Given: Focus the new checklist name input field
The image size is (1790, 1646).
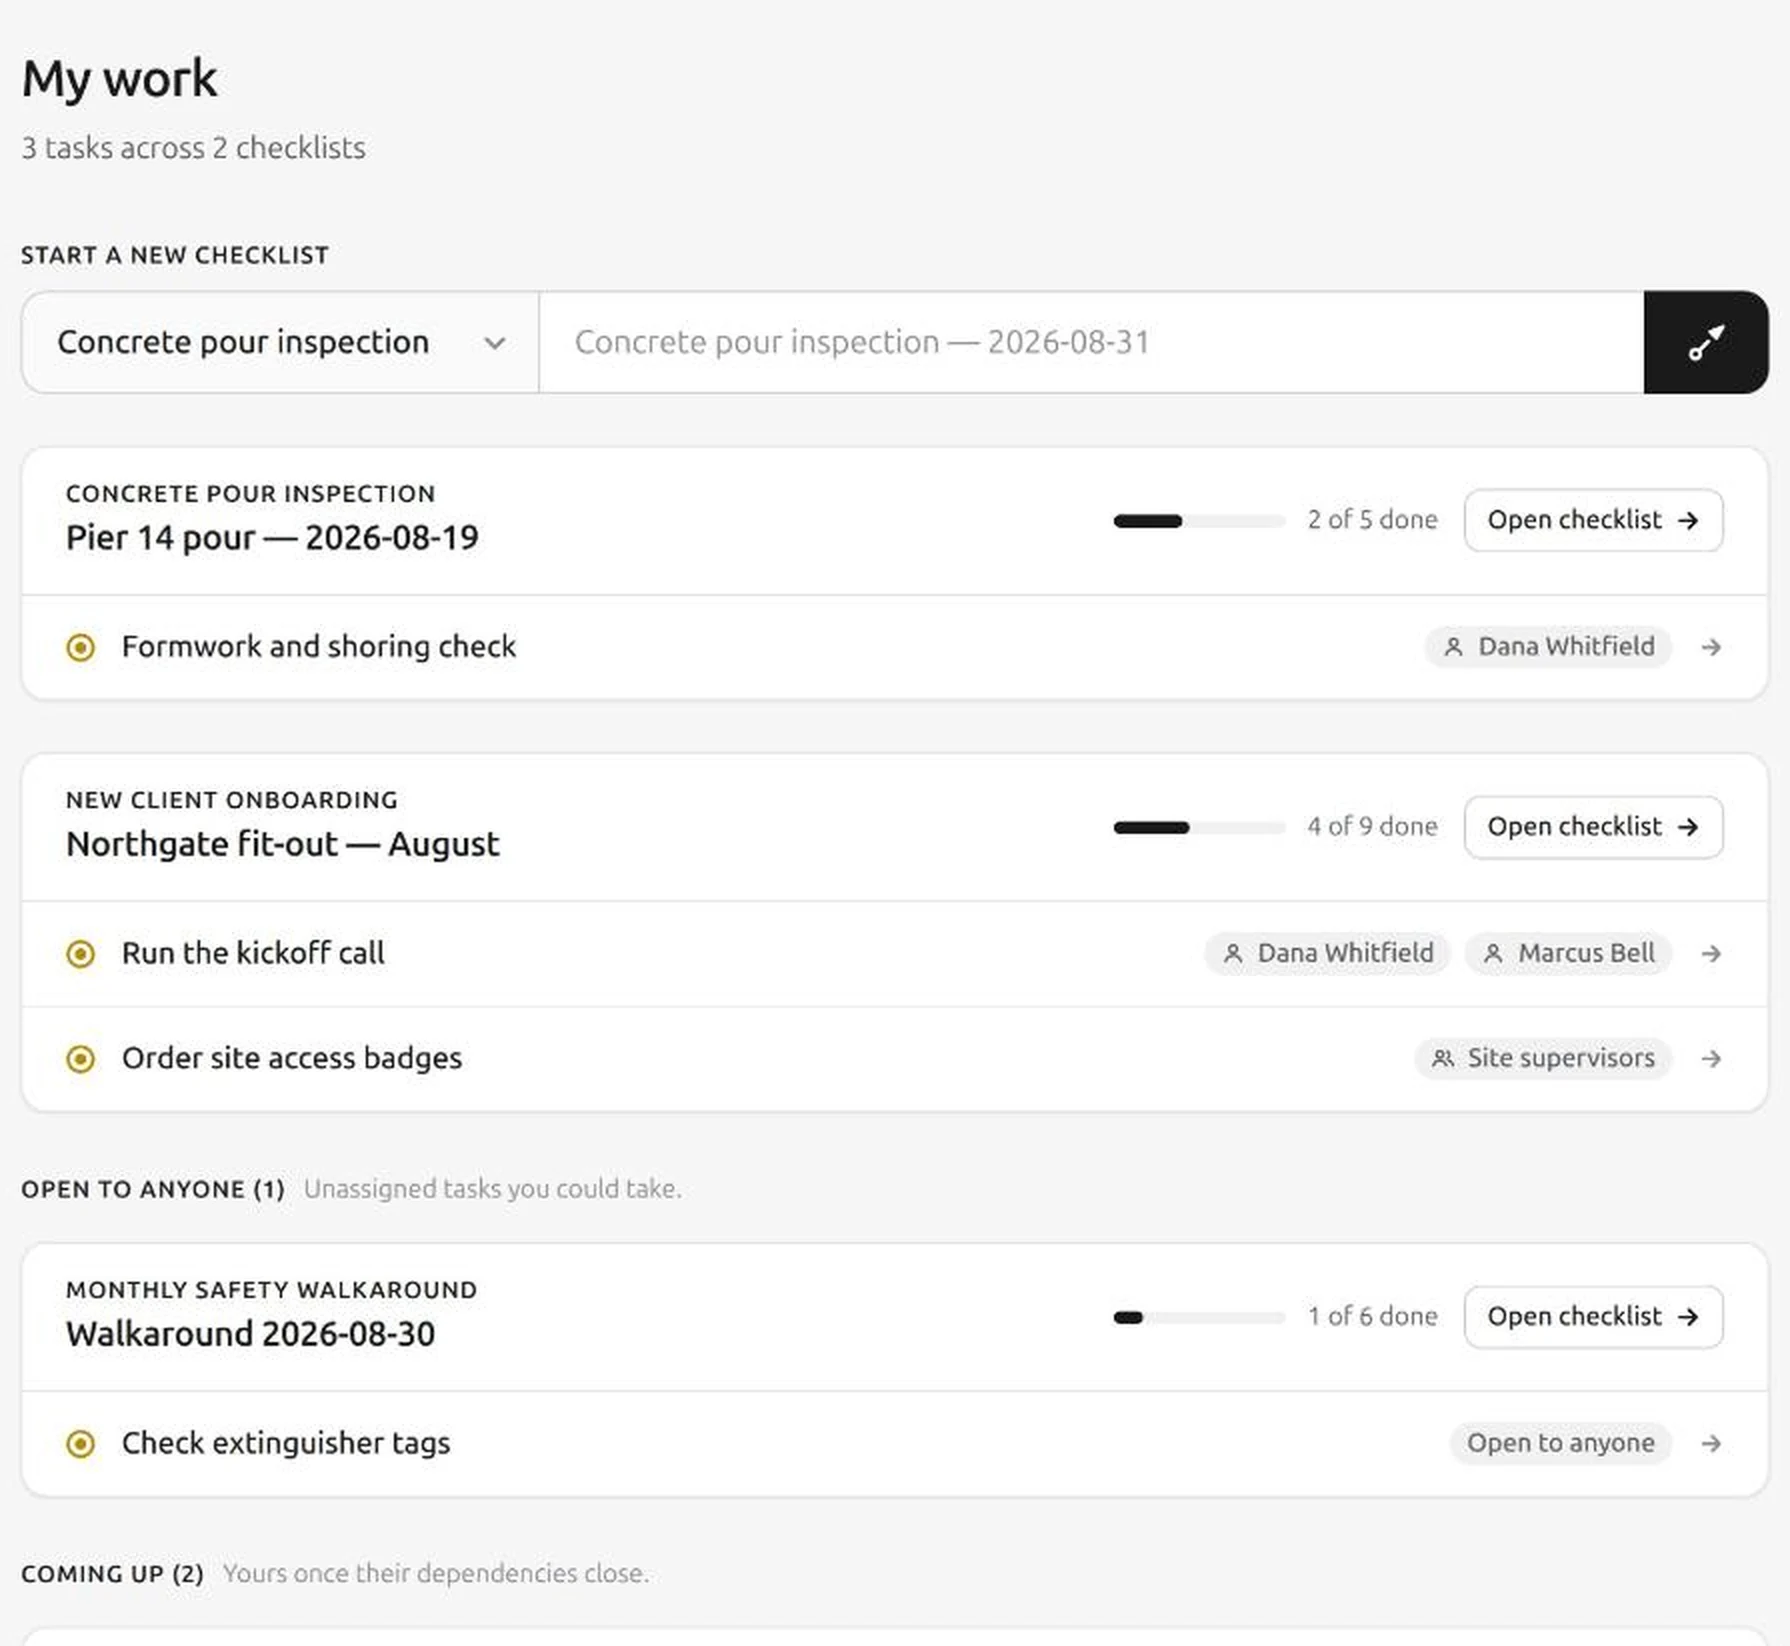Looking at the screenshot, I should tap(1091, 342).
